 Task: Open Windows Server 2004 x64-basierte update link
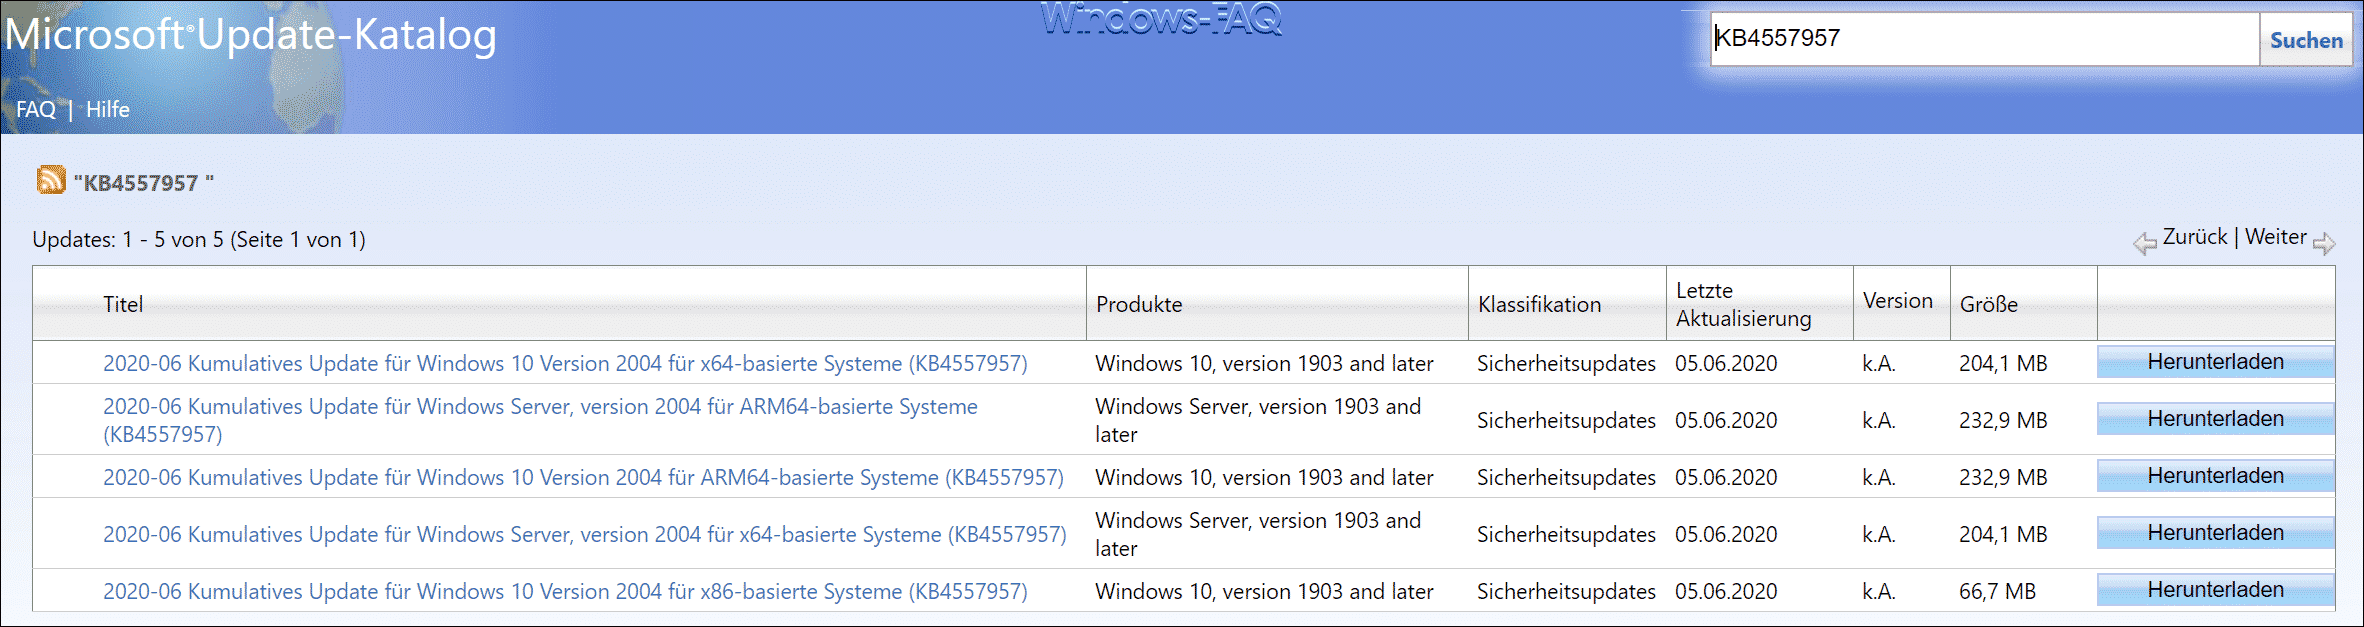coord(584,534)
